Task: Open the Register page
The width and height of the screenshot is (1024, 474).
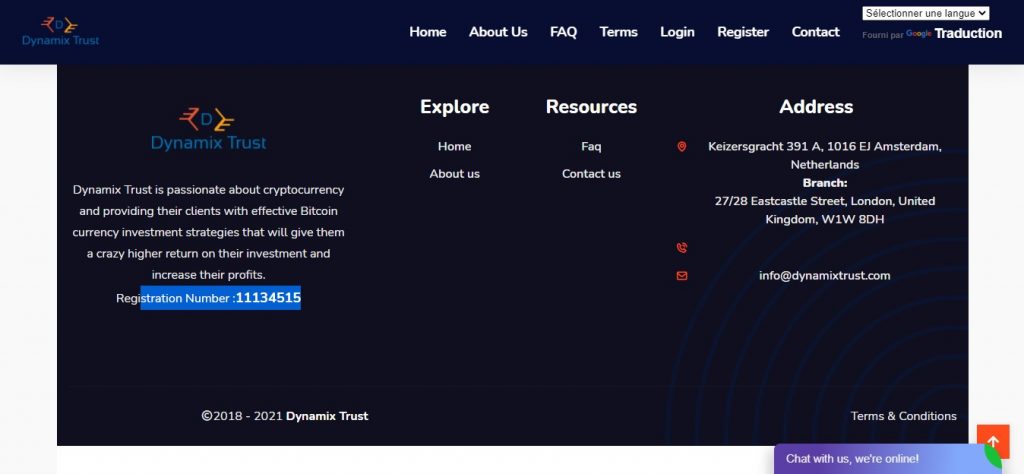Action: coord(742,32)
